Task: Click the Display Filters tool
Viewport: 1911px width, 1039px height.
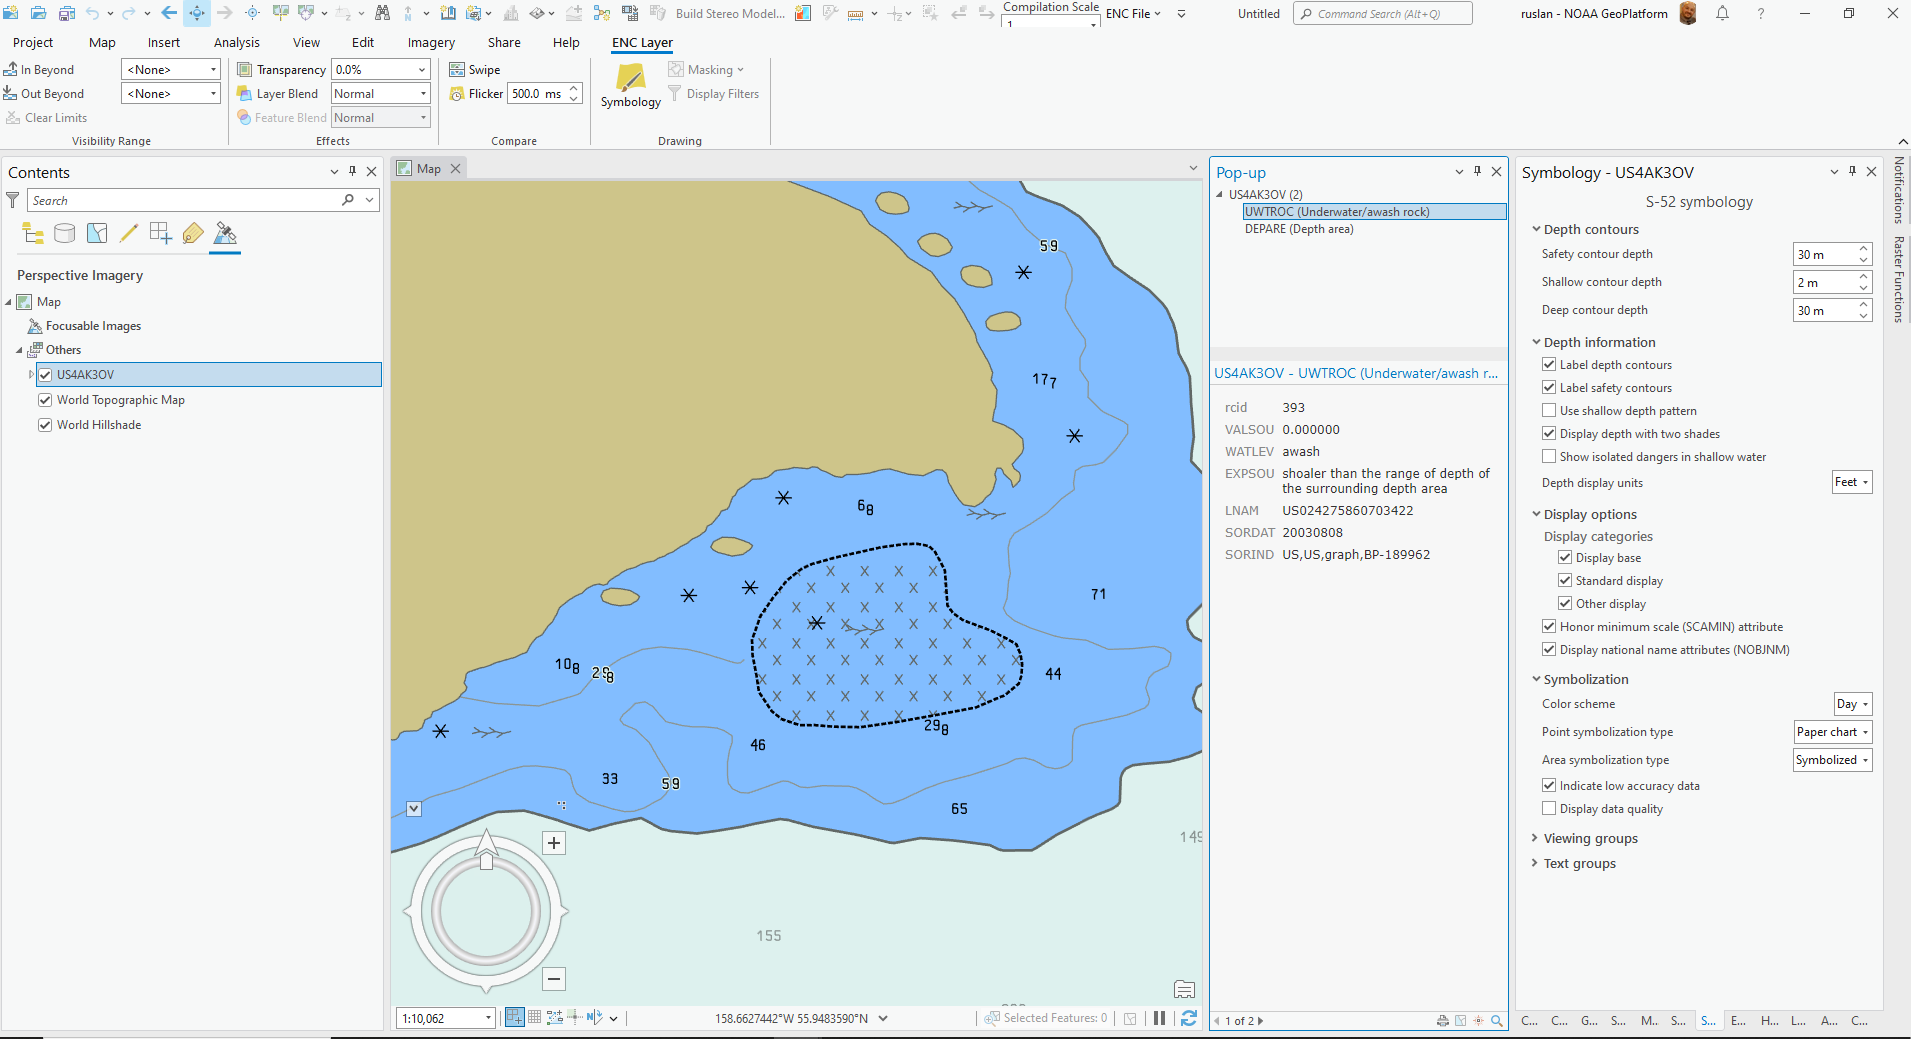Action: [713, 94]
